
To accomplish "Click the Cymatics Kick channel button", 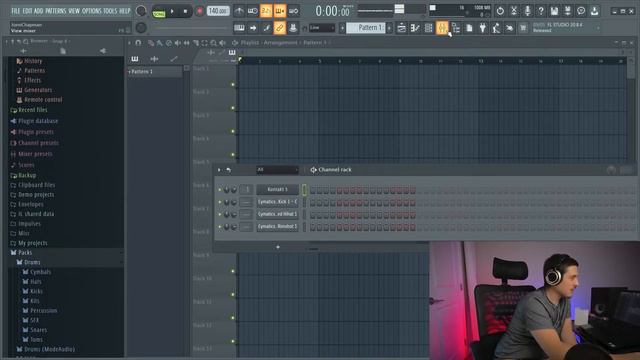I will pos(278,202).
